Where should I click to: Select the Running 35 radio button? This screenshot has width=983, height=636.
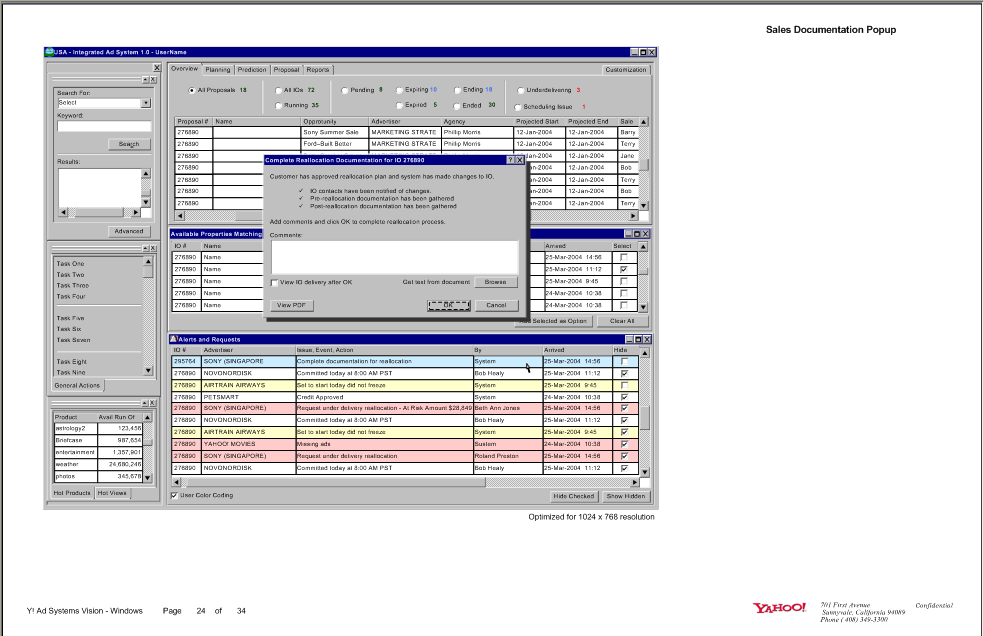tap(277, 105)
